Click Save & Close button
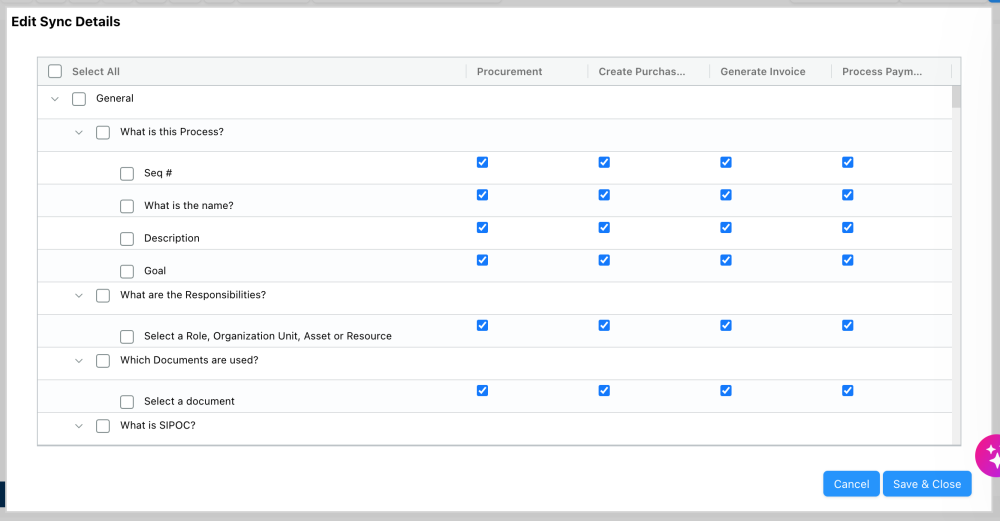Screen dimensions: 1000x521 coord(927,484)
